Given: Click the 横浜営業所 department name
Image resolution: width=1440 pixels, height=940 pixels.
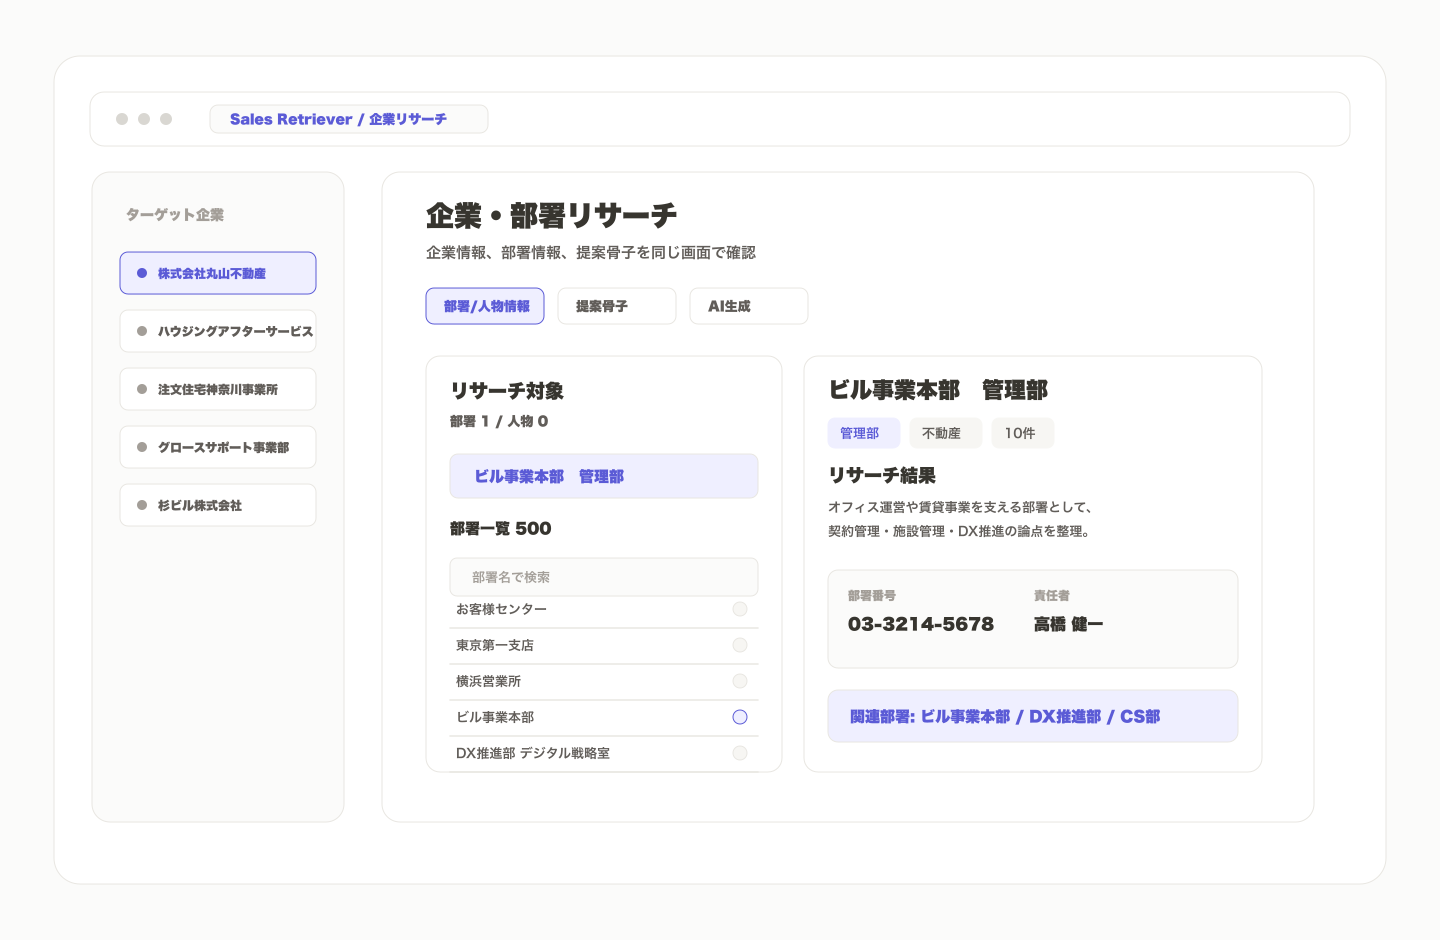Looking at the screenshot, I should (x=488, y=681).
